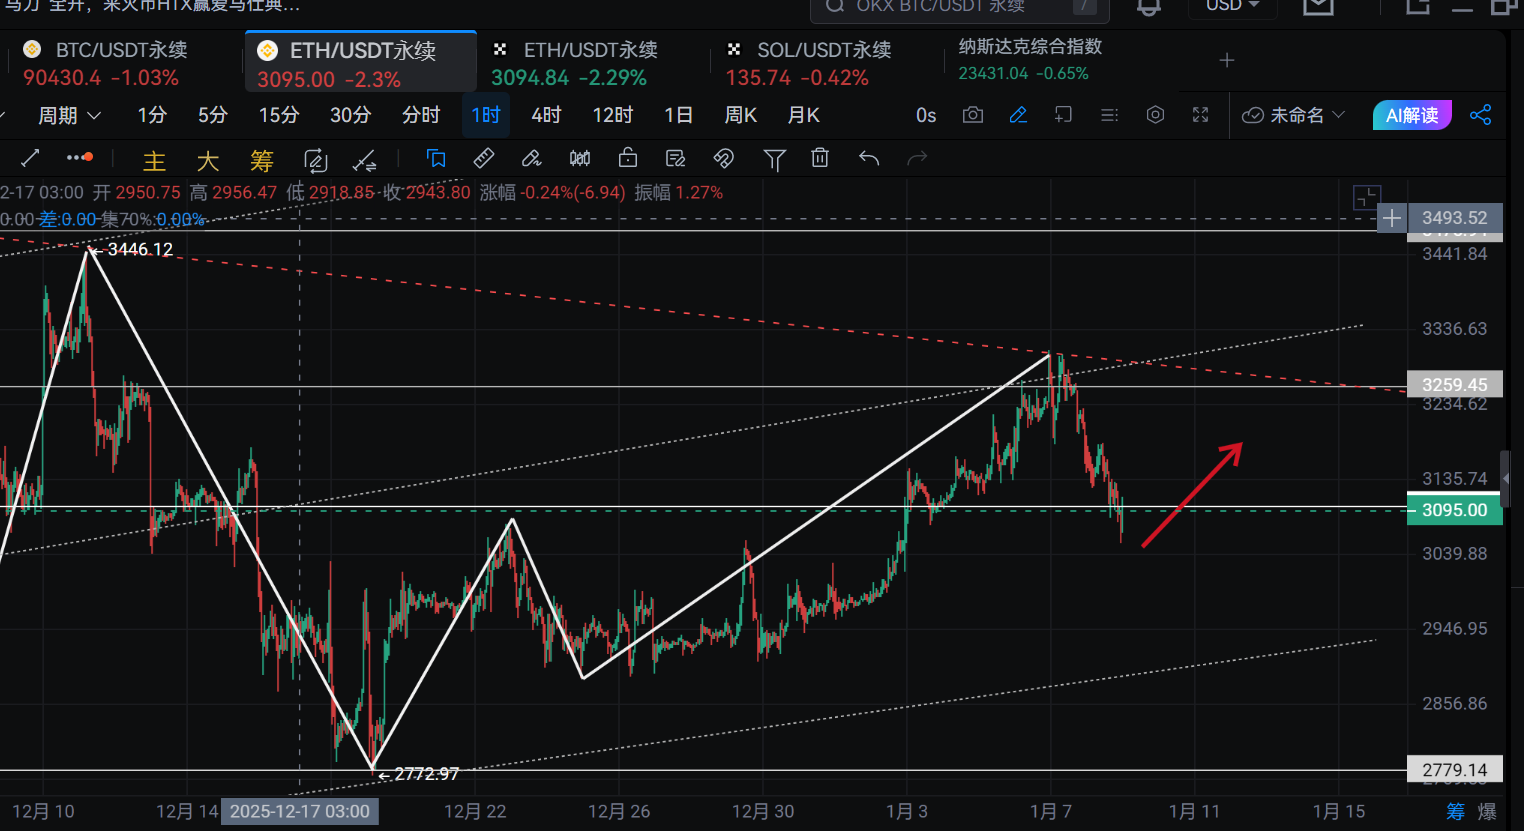Open the USD currency dropdown
The image size is (1524, 831).
tap(1231, 6)
